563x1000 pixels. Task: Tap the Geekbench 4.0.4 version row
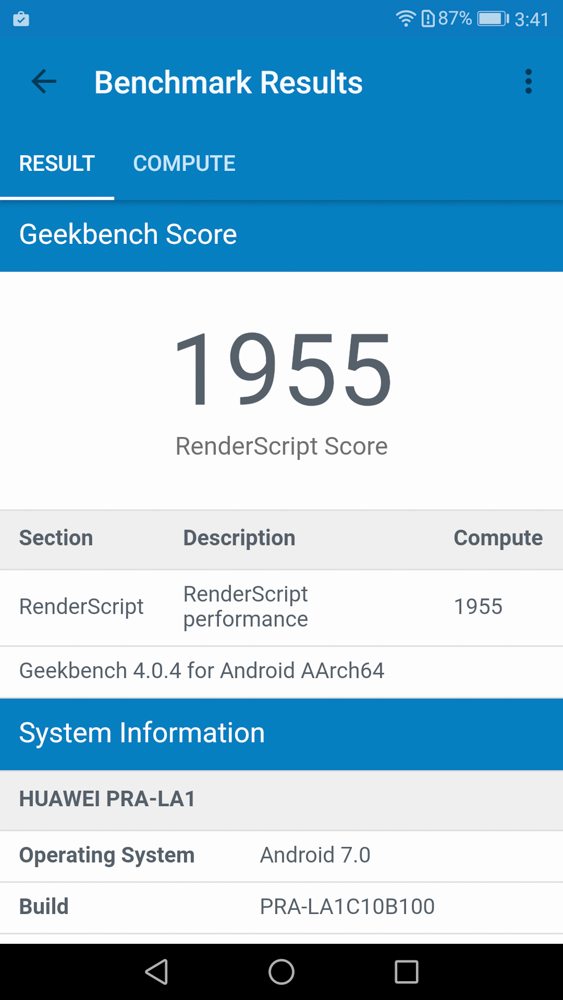[281, 672]
